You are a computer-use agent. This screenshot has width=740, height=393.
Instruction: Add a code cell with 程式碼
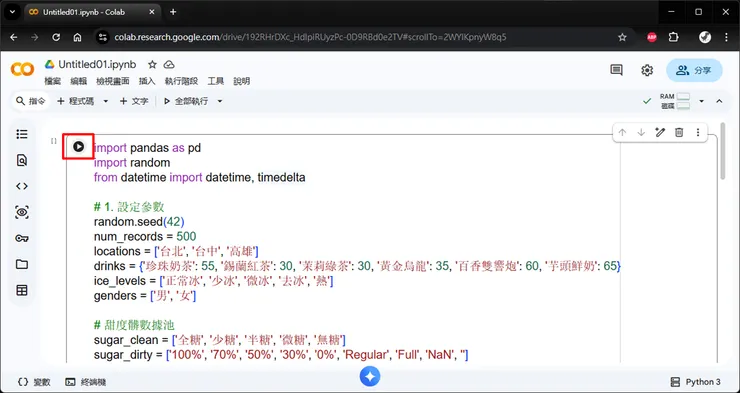pos(76,101)
